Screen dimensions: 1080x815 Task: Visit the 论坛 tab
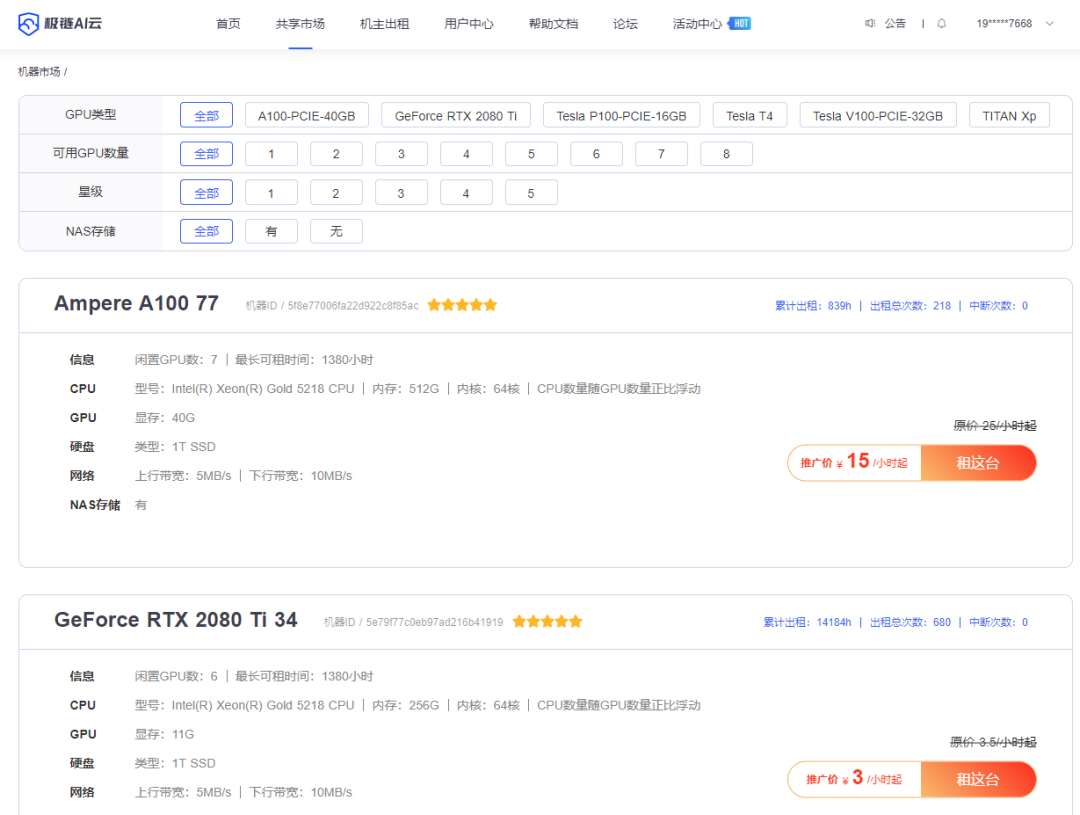625,24
